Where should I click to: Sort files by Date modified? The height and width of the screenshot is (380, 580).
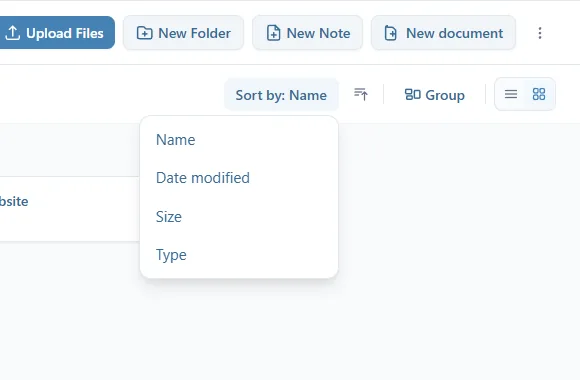(239, 178)
